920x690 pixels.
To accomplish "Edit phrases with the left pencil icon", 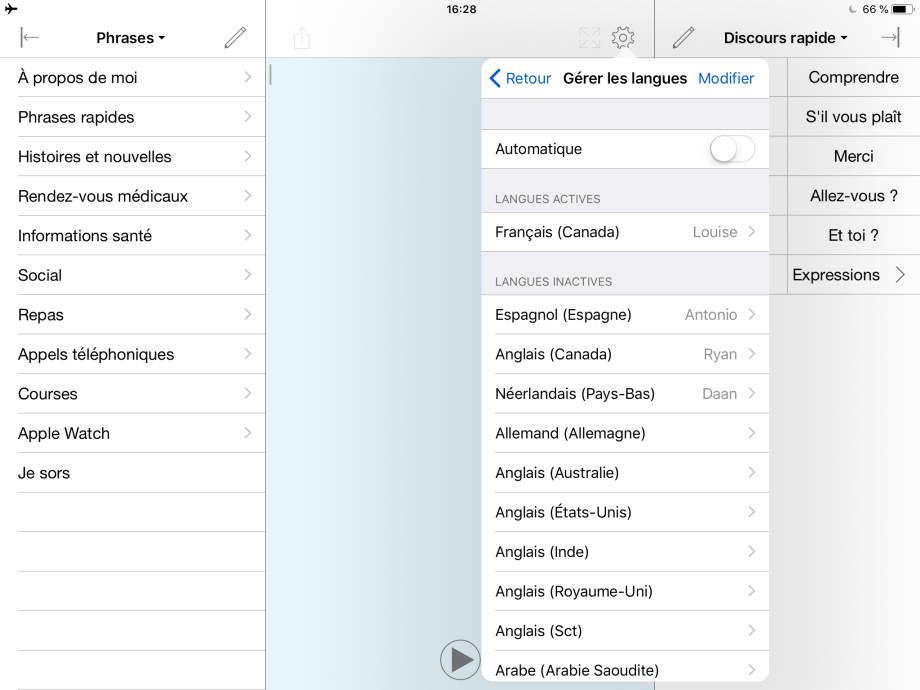I will (x=235, y=38).
